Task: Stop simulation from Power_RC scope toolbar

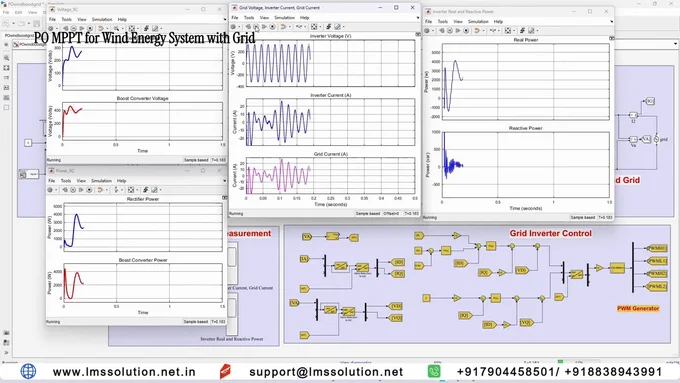Action: (89, 190)
